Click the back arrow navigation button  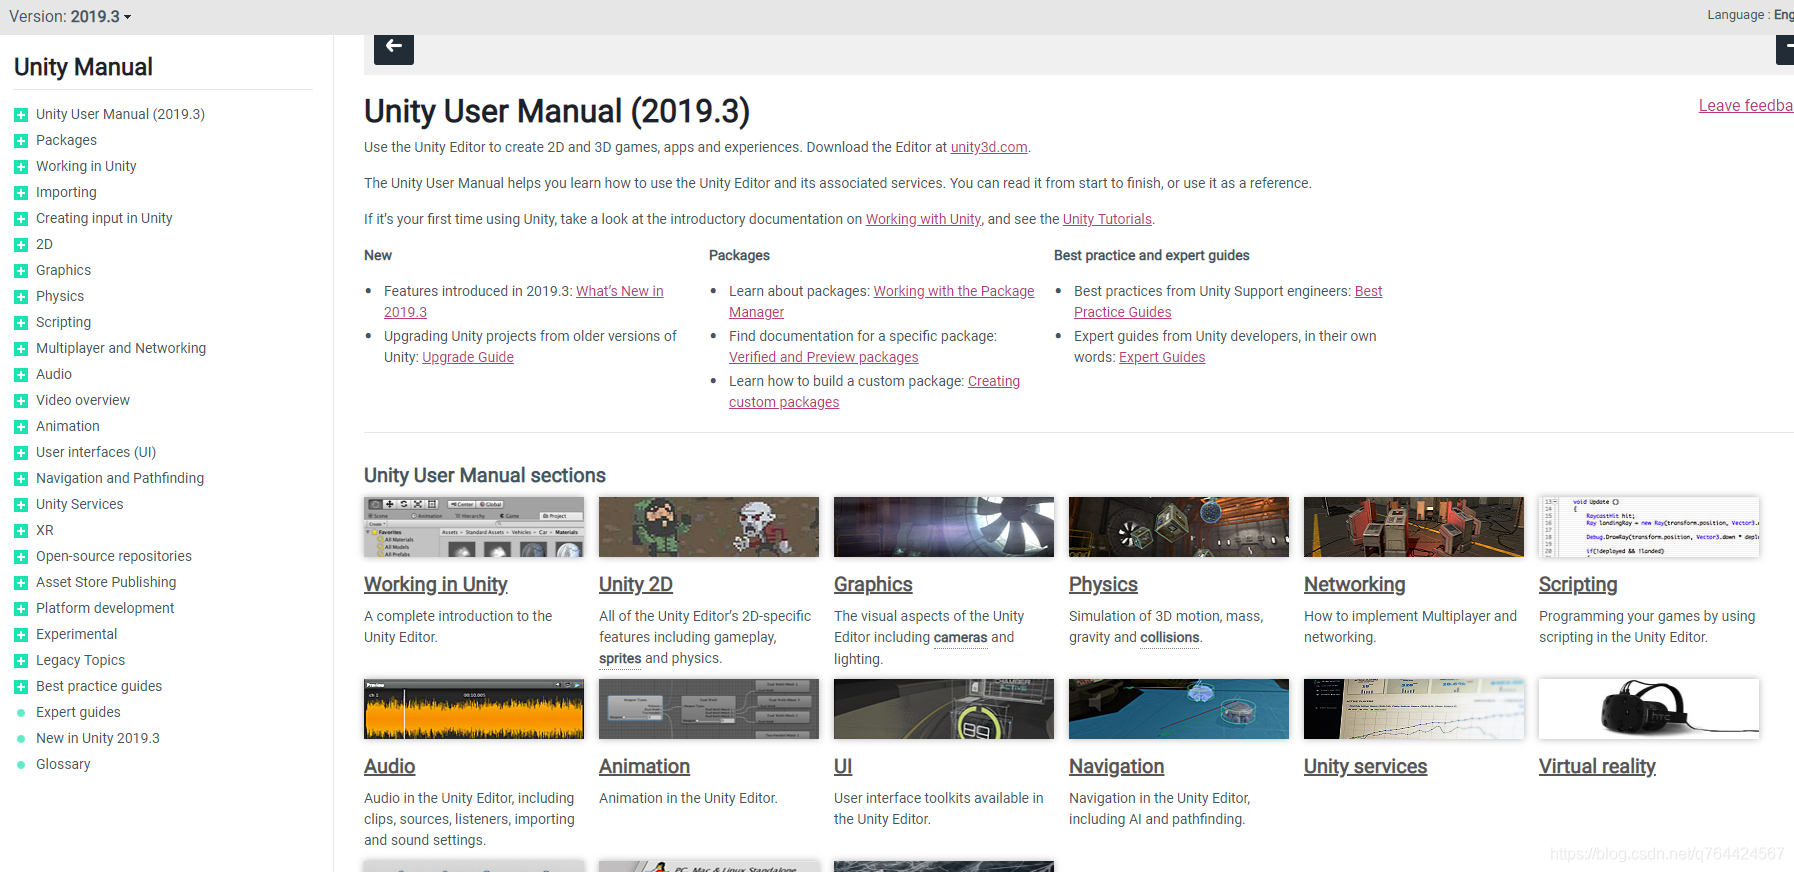[394, 48]
